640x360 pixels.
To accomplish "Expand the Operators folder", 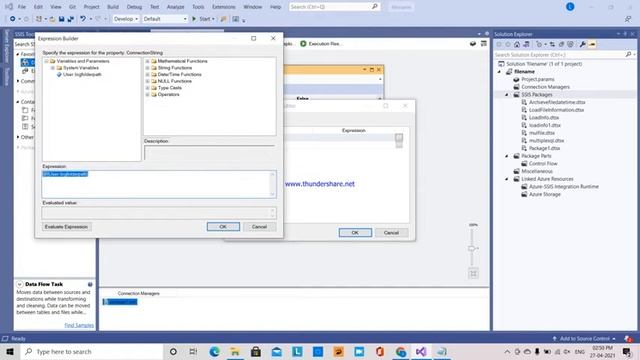I will click(x=147, y=94).
